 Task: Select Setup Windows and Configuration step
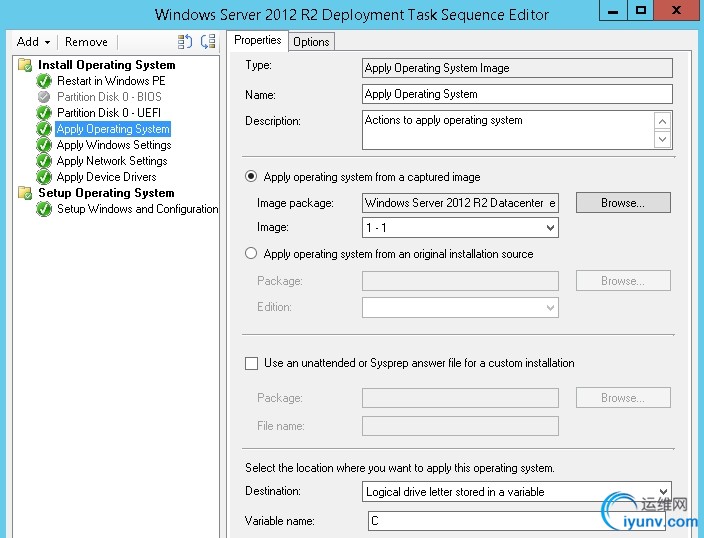tap(137, 209)
